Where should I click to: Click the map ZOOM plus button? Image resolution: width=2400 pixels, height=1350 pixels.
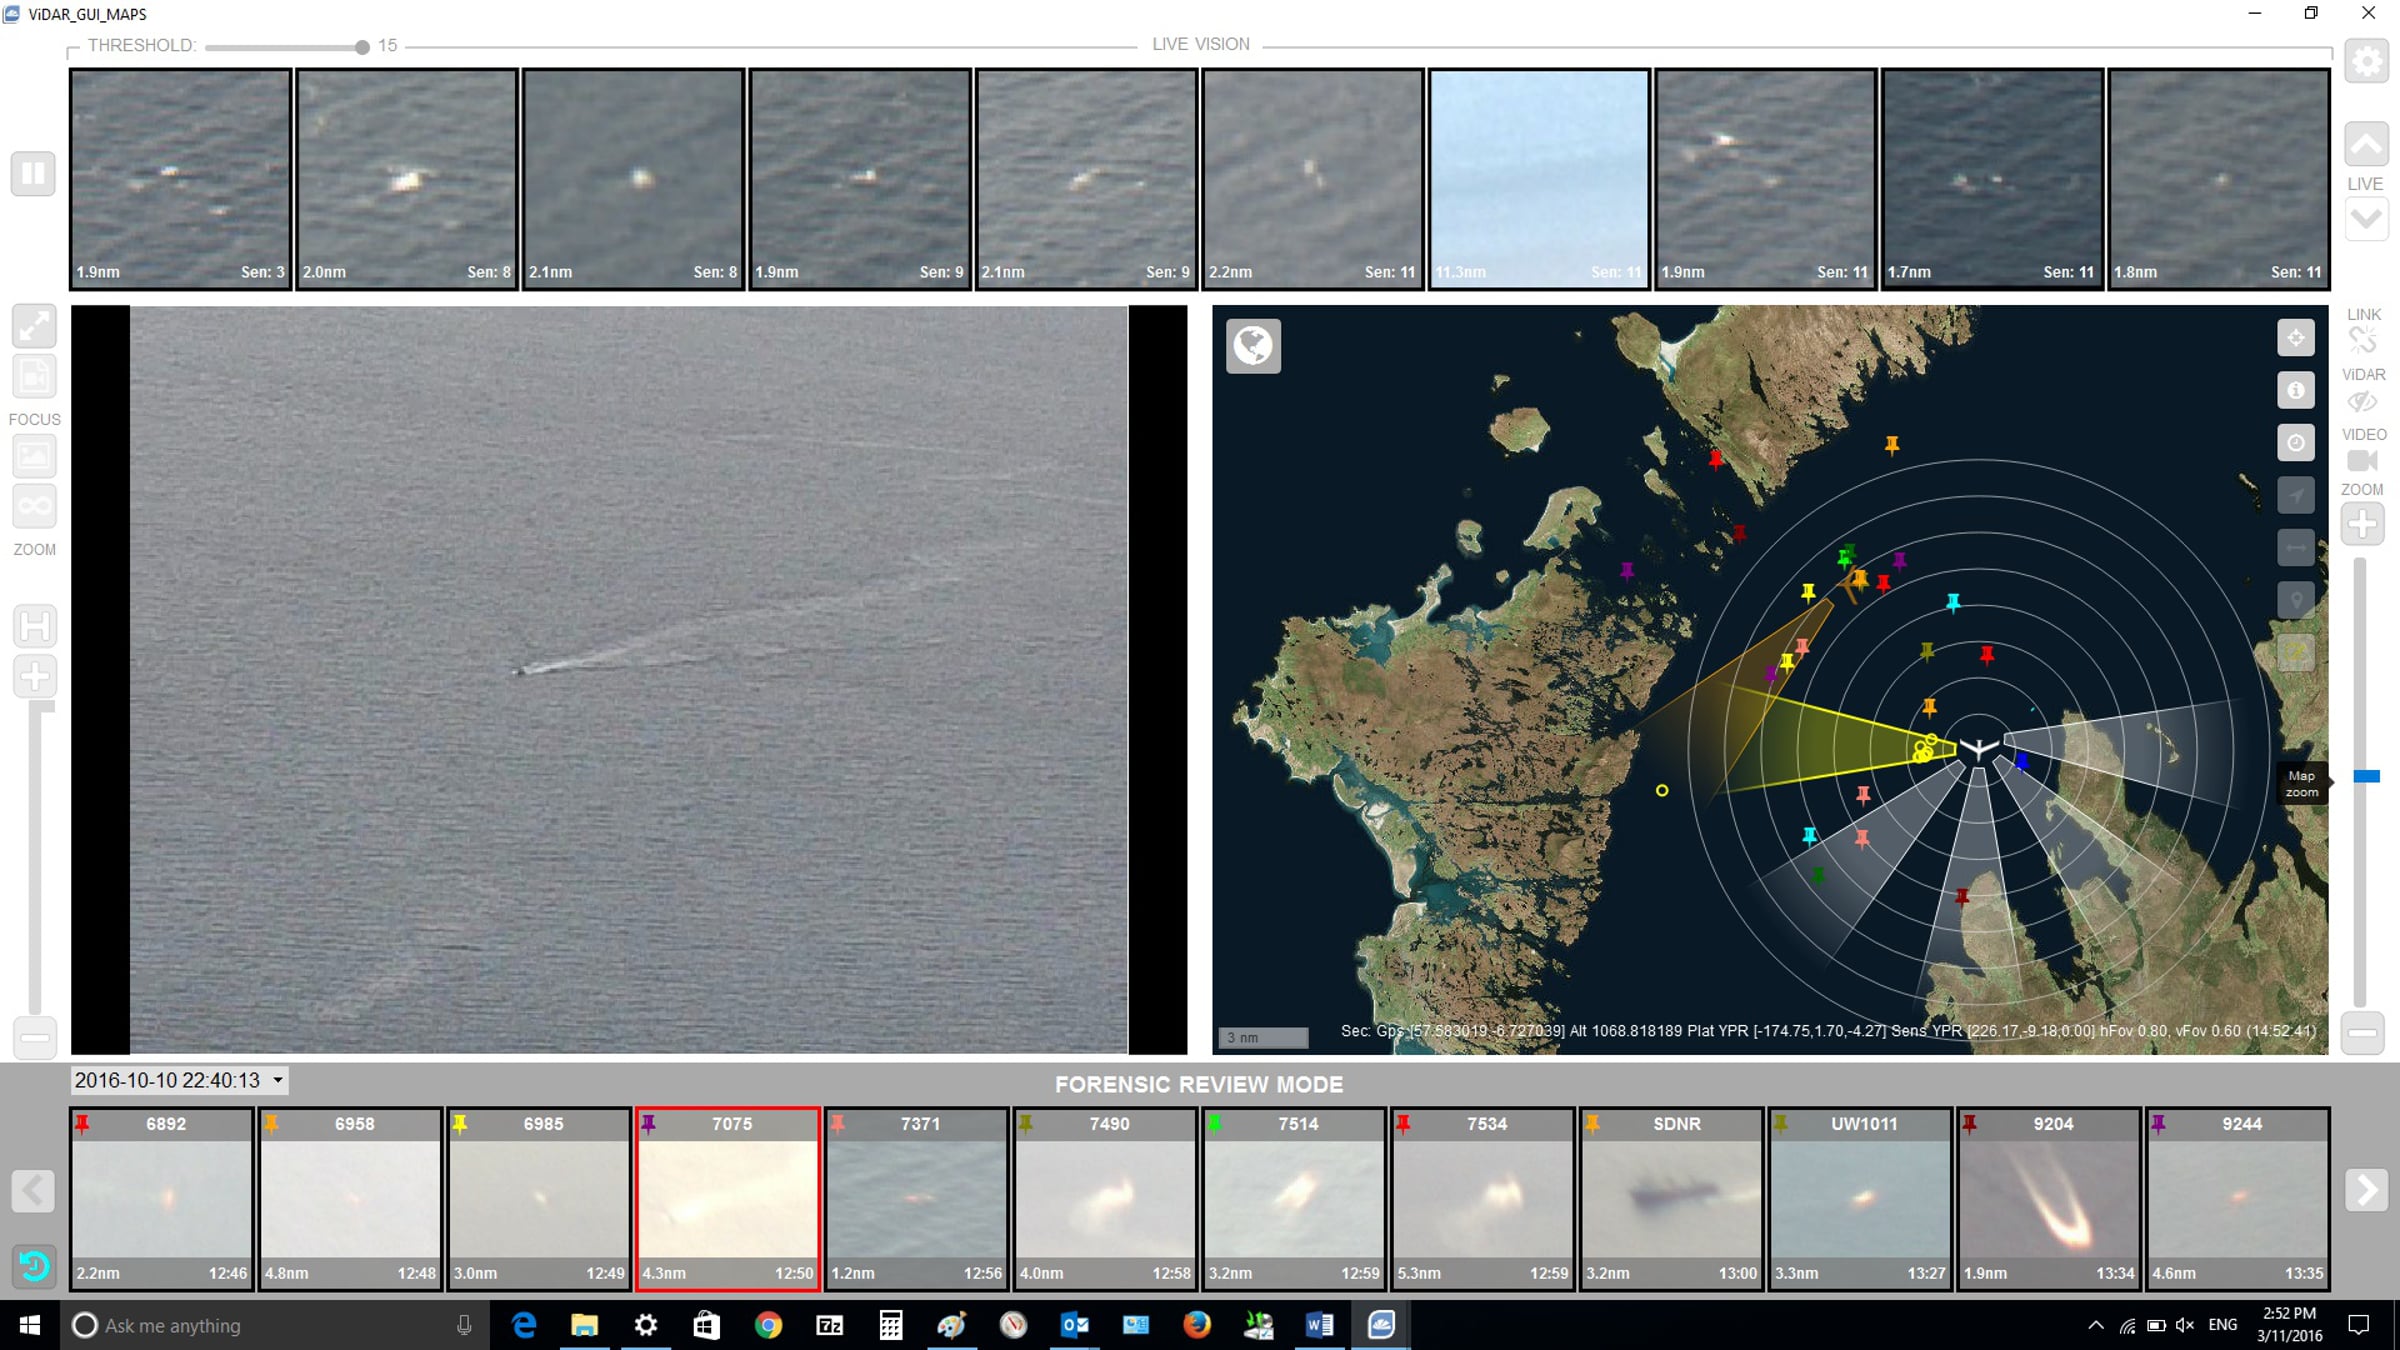[2363, 524]
